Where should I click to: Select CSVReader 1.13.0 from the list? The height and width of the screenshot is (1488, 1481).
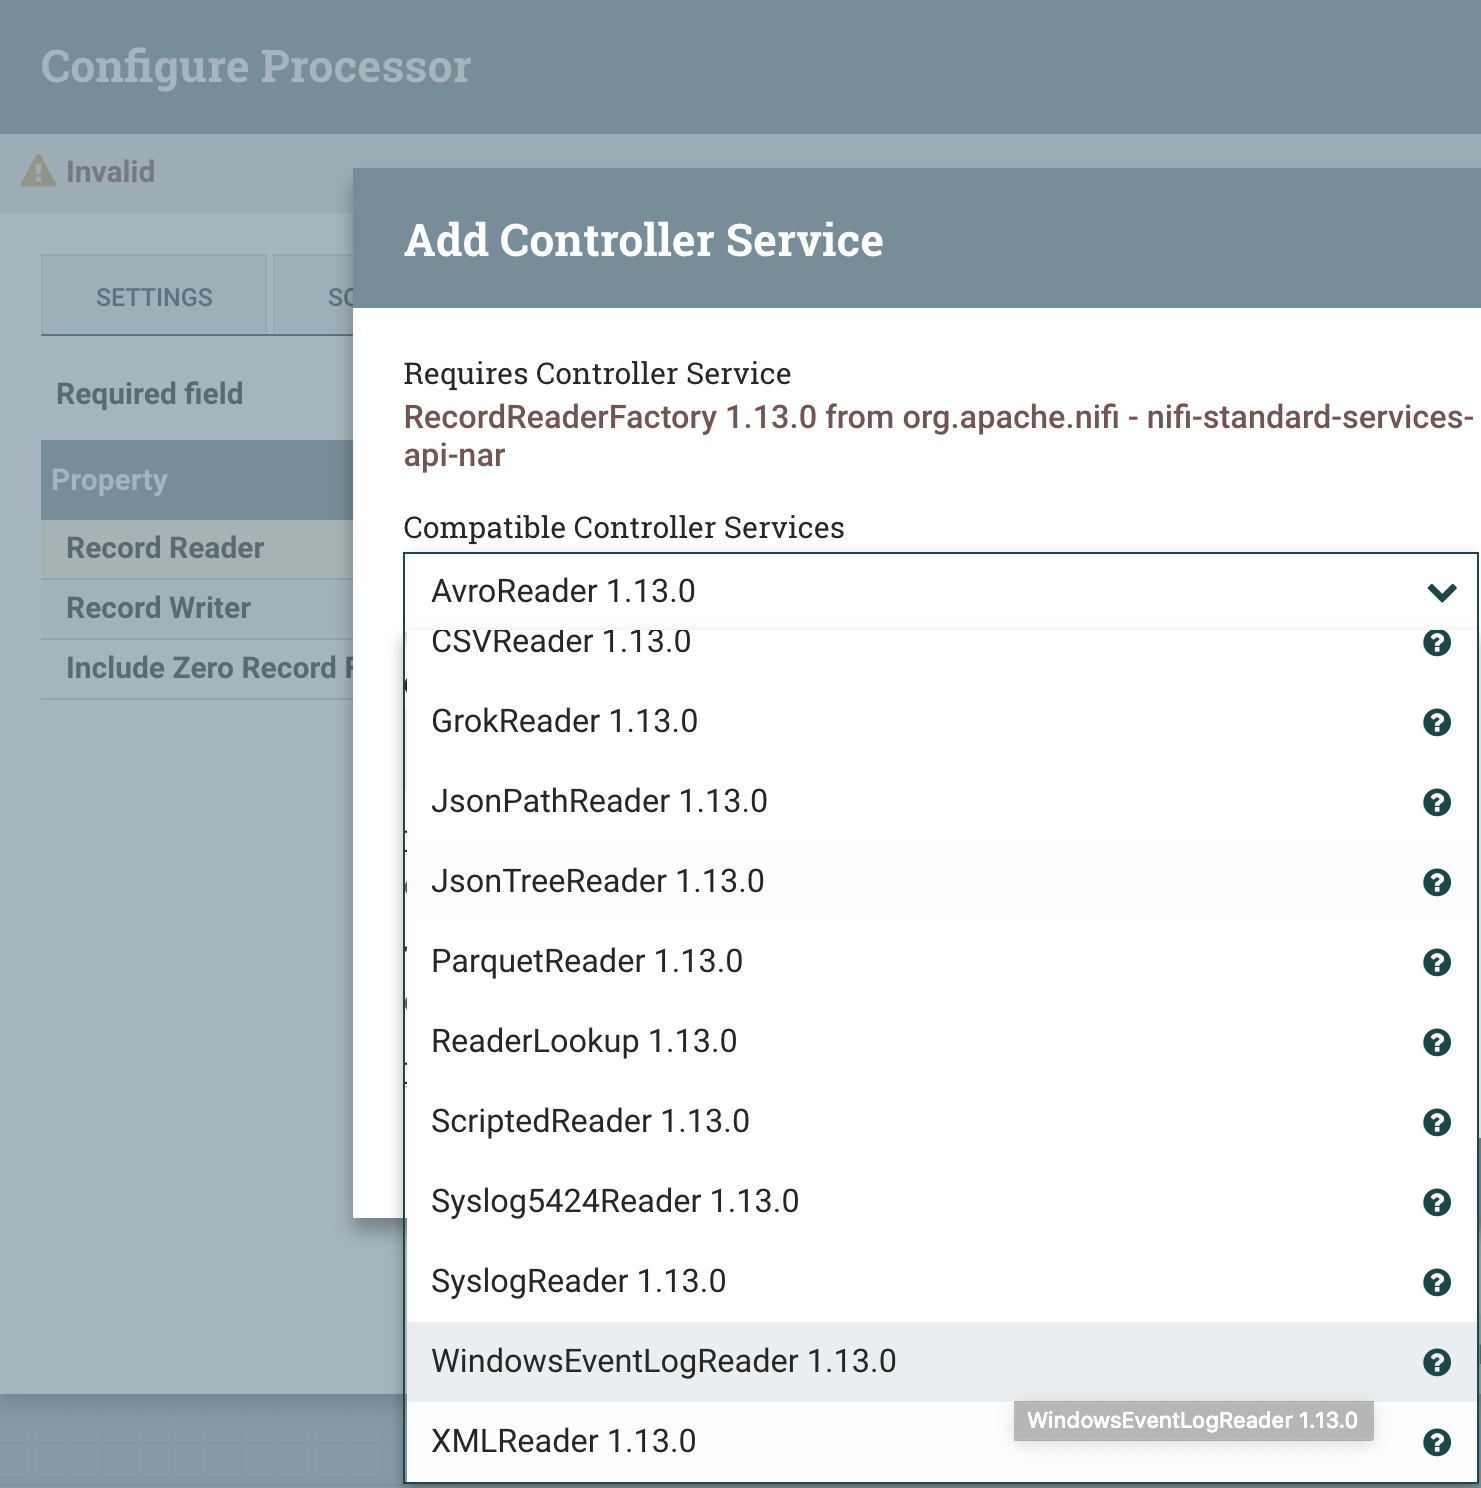pos(561,642)
